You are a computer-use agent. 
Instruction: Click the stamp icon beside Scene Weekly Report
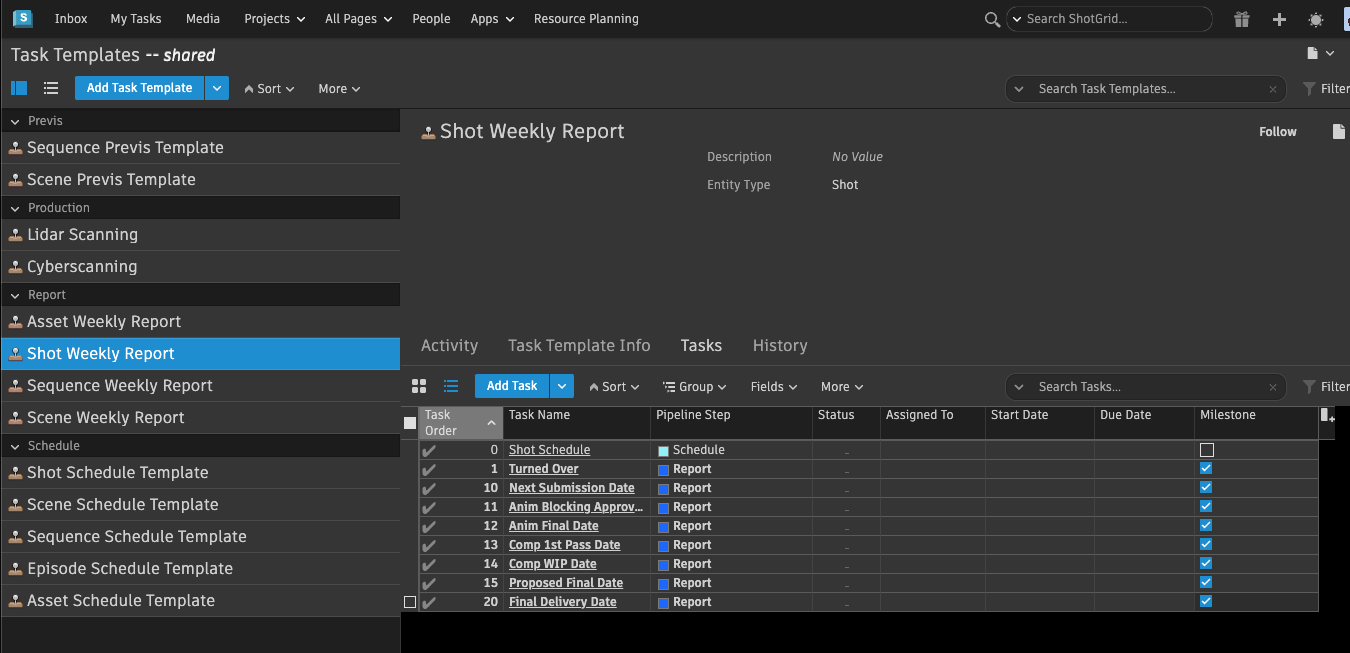point(15,418)
